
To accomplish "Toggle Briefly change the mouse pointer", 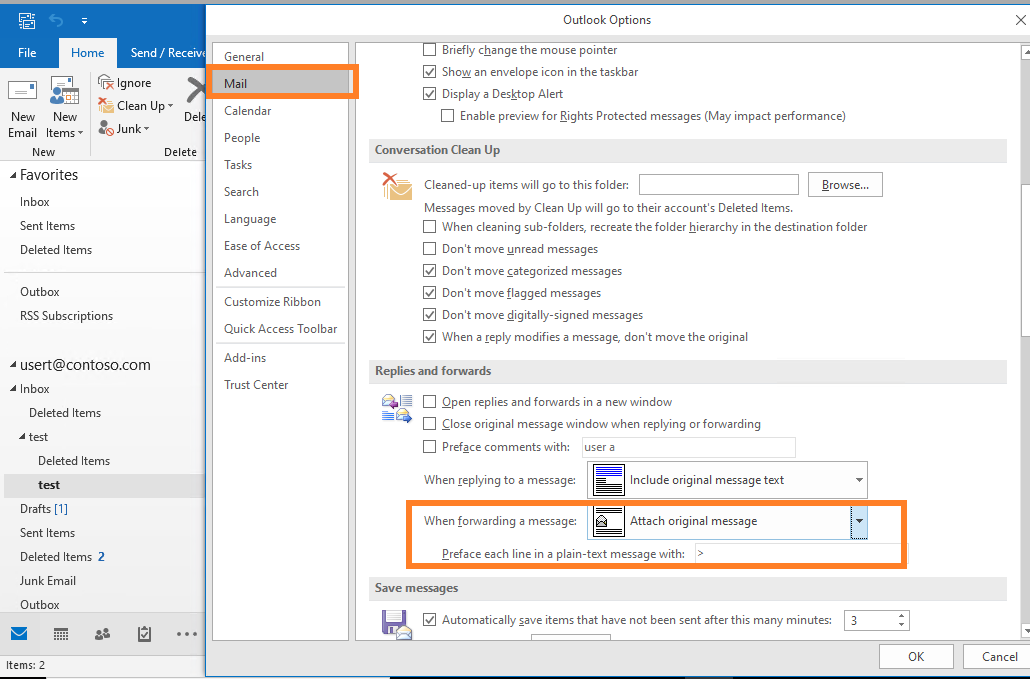I will point(430,50).
